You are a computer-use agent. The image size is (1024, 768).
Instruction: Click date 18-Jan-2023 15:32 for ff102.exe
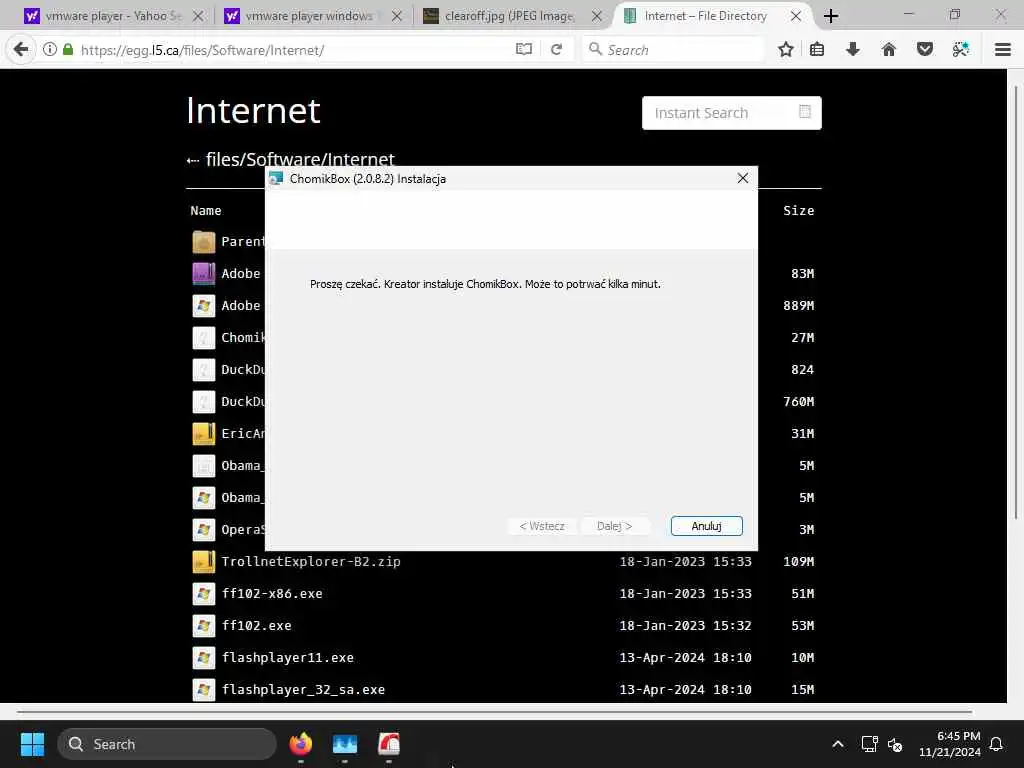tap(685, 626)
